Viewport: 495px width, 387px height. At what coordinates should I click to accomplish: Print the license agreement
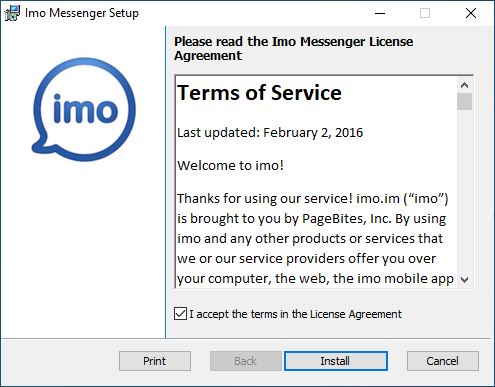(x=155, y=361)
